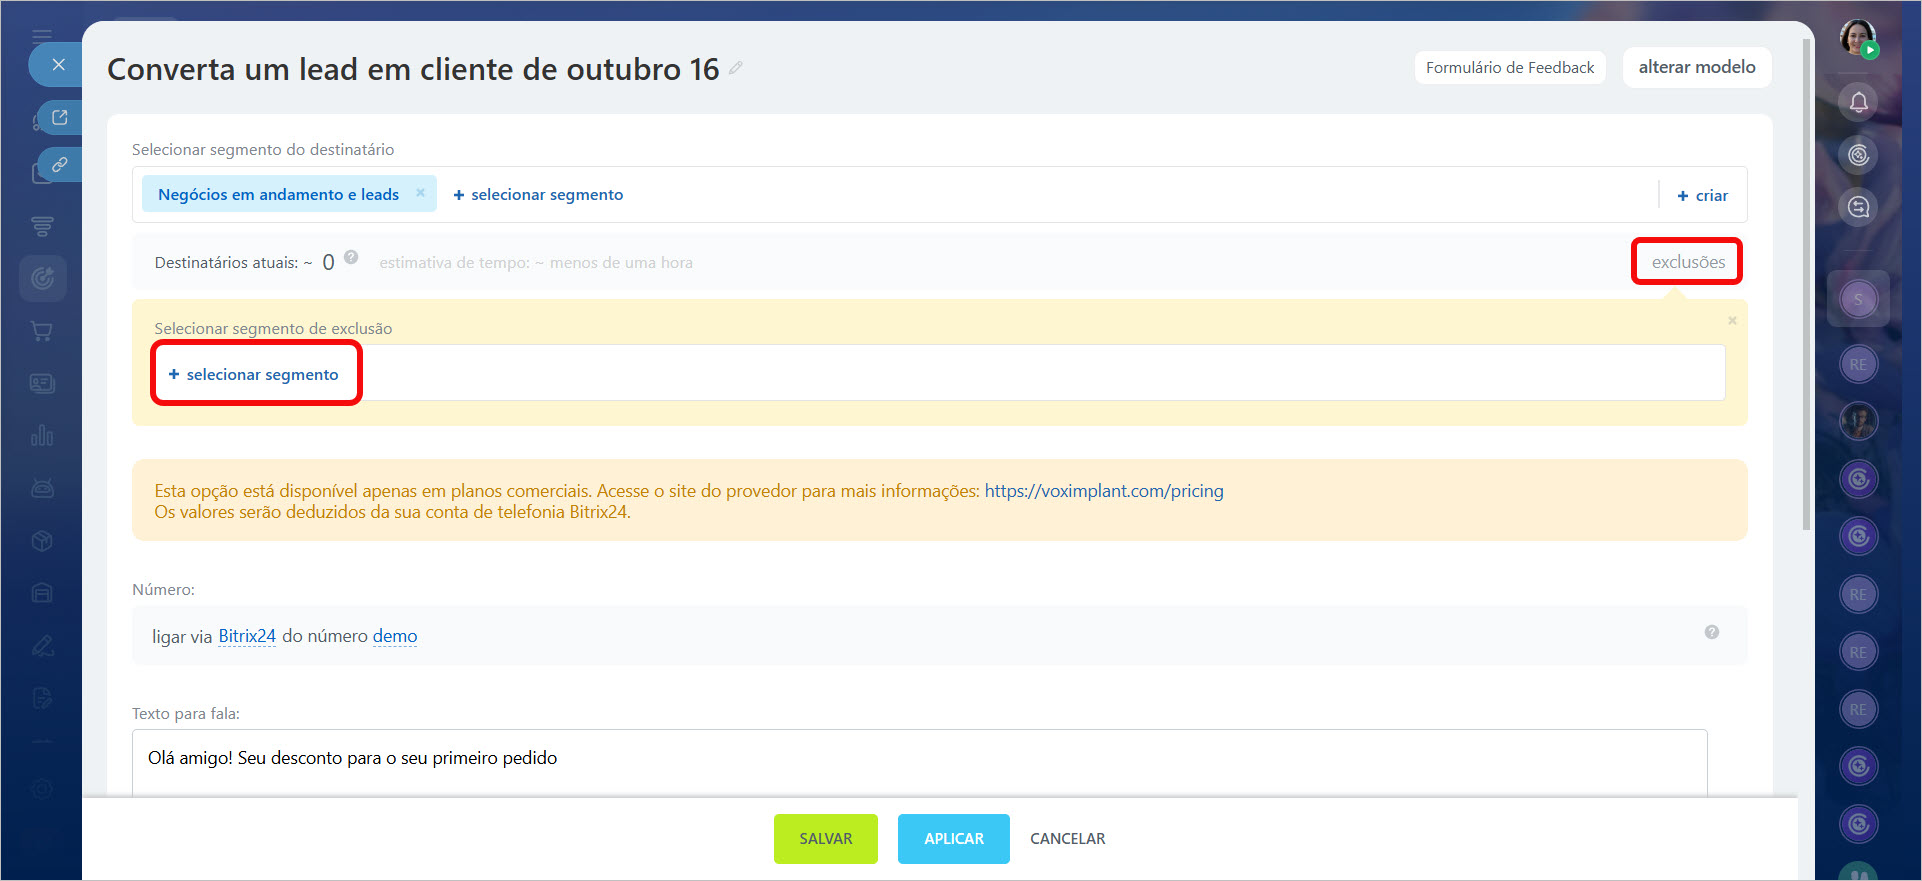Open the notifications bell

click(x=1858, y=102)
